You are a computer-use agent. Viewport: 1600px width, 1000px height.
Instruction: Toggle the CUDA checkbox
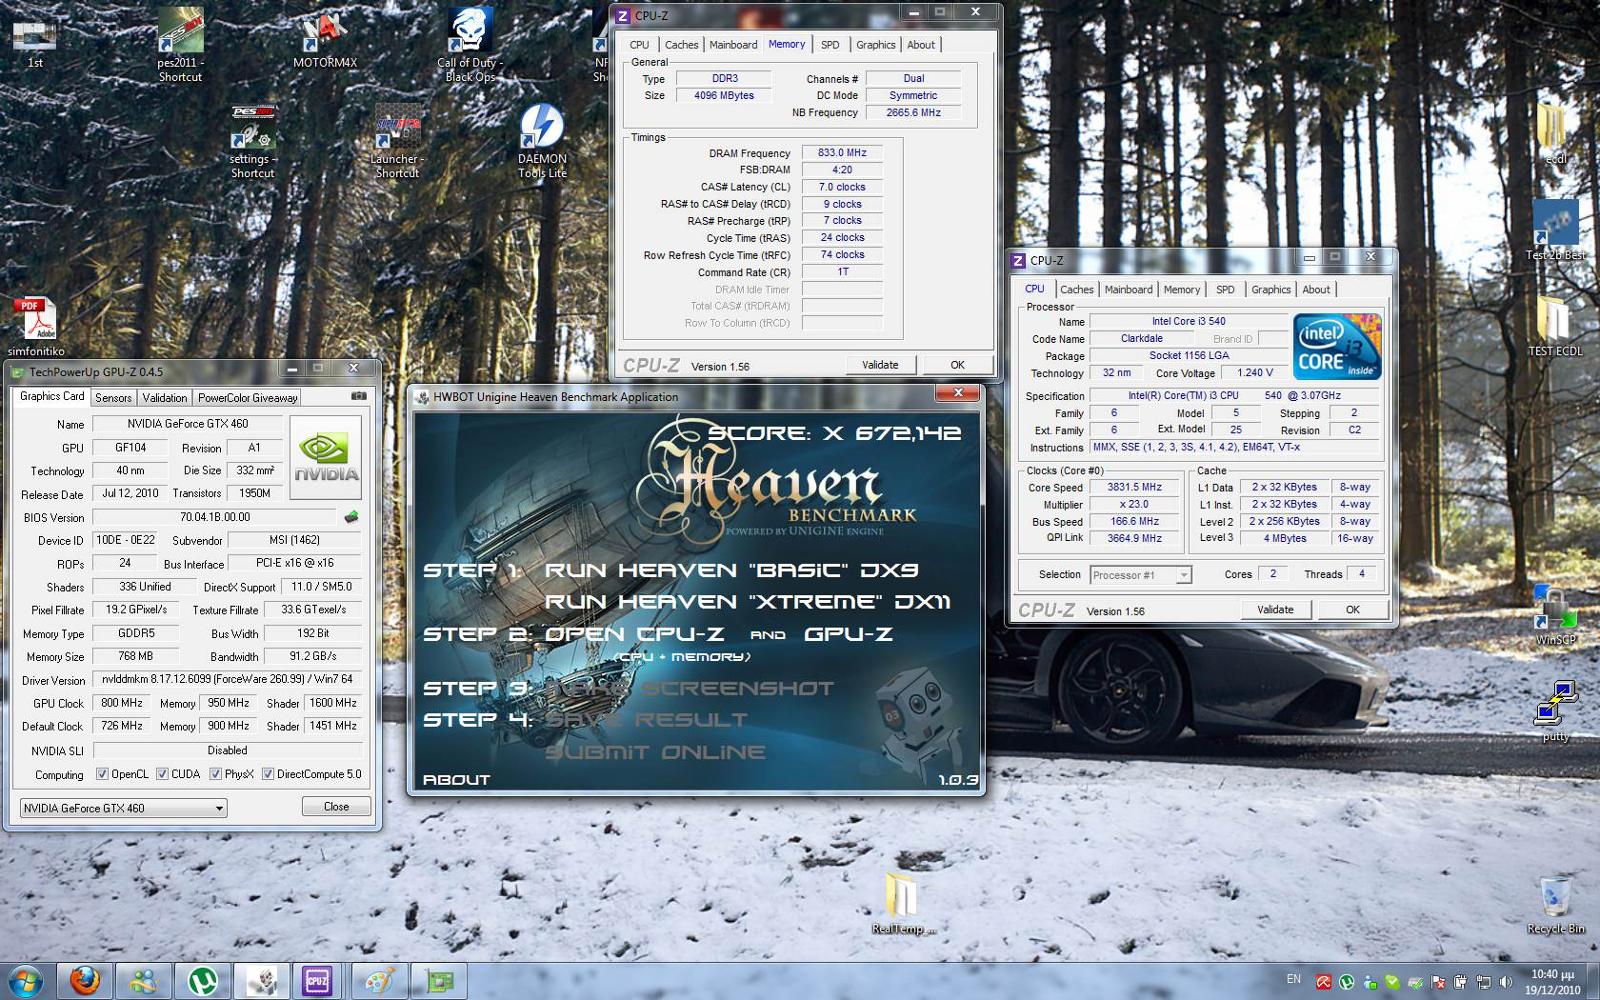(x=161, y=774)
